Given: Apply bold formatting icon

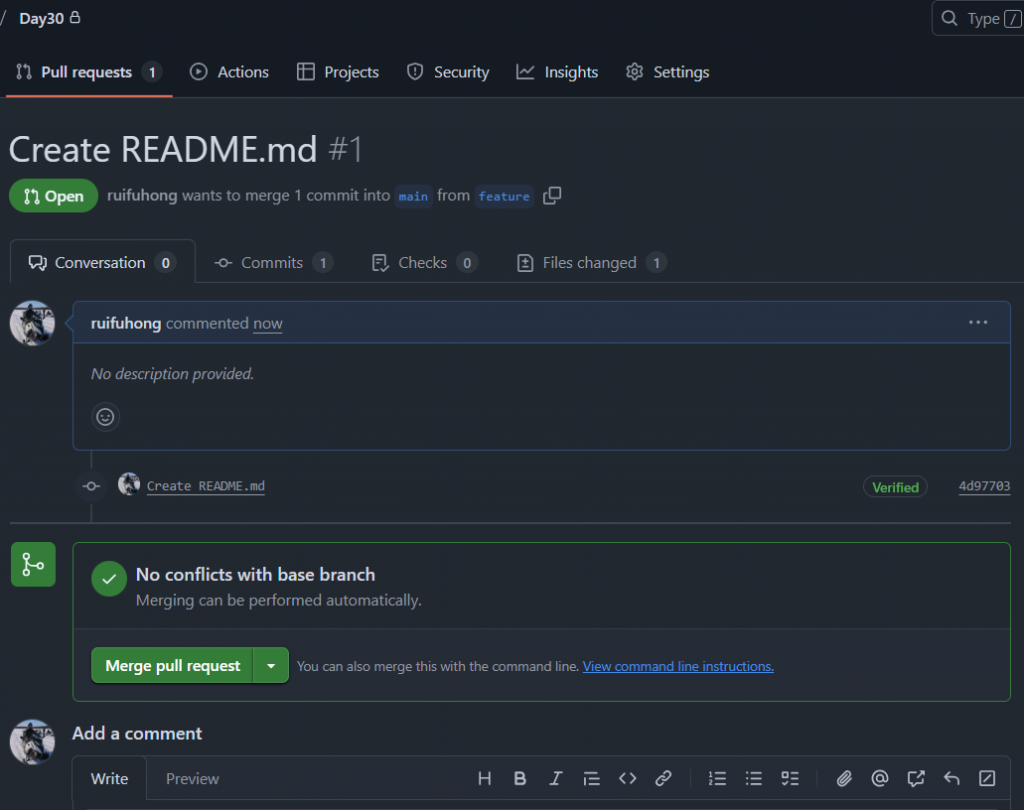Looking at the screenshot, I should 520,779.
